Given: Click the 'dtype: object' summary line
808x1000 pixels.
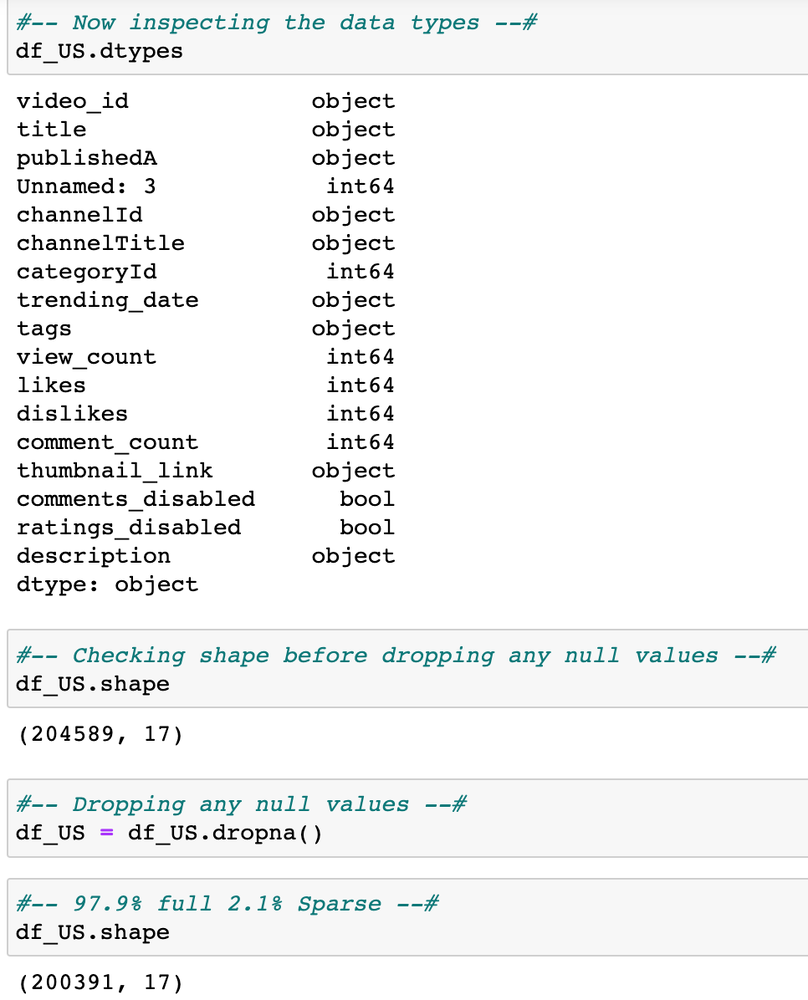Looking at the screenshot, I should [x=107, y=584].
